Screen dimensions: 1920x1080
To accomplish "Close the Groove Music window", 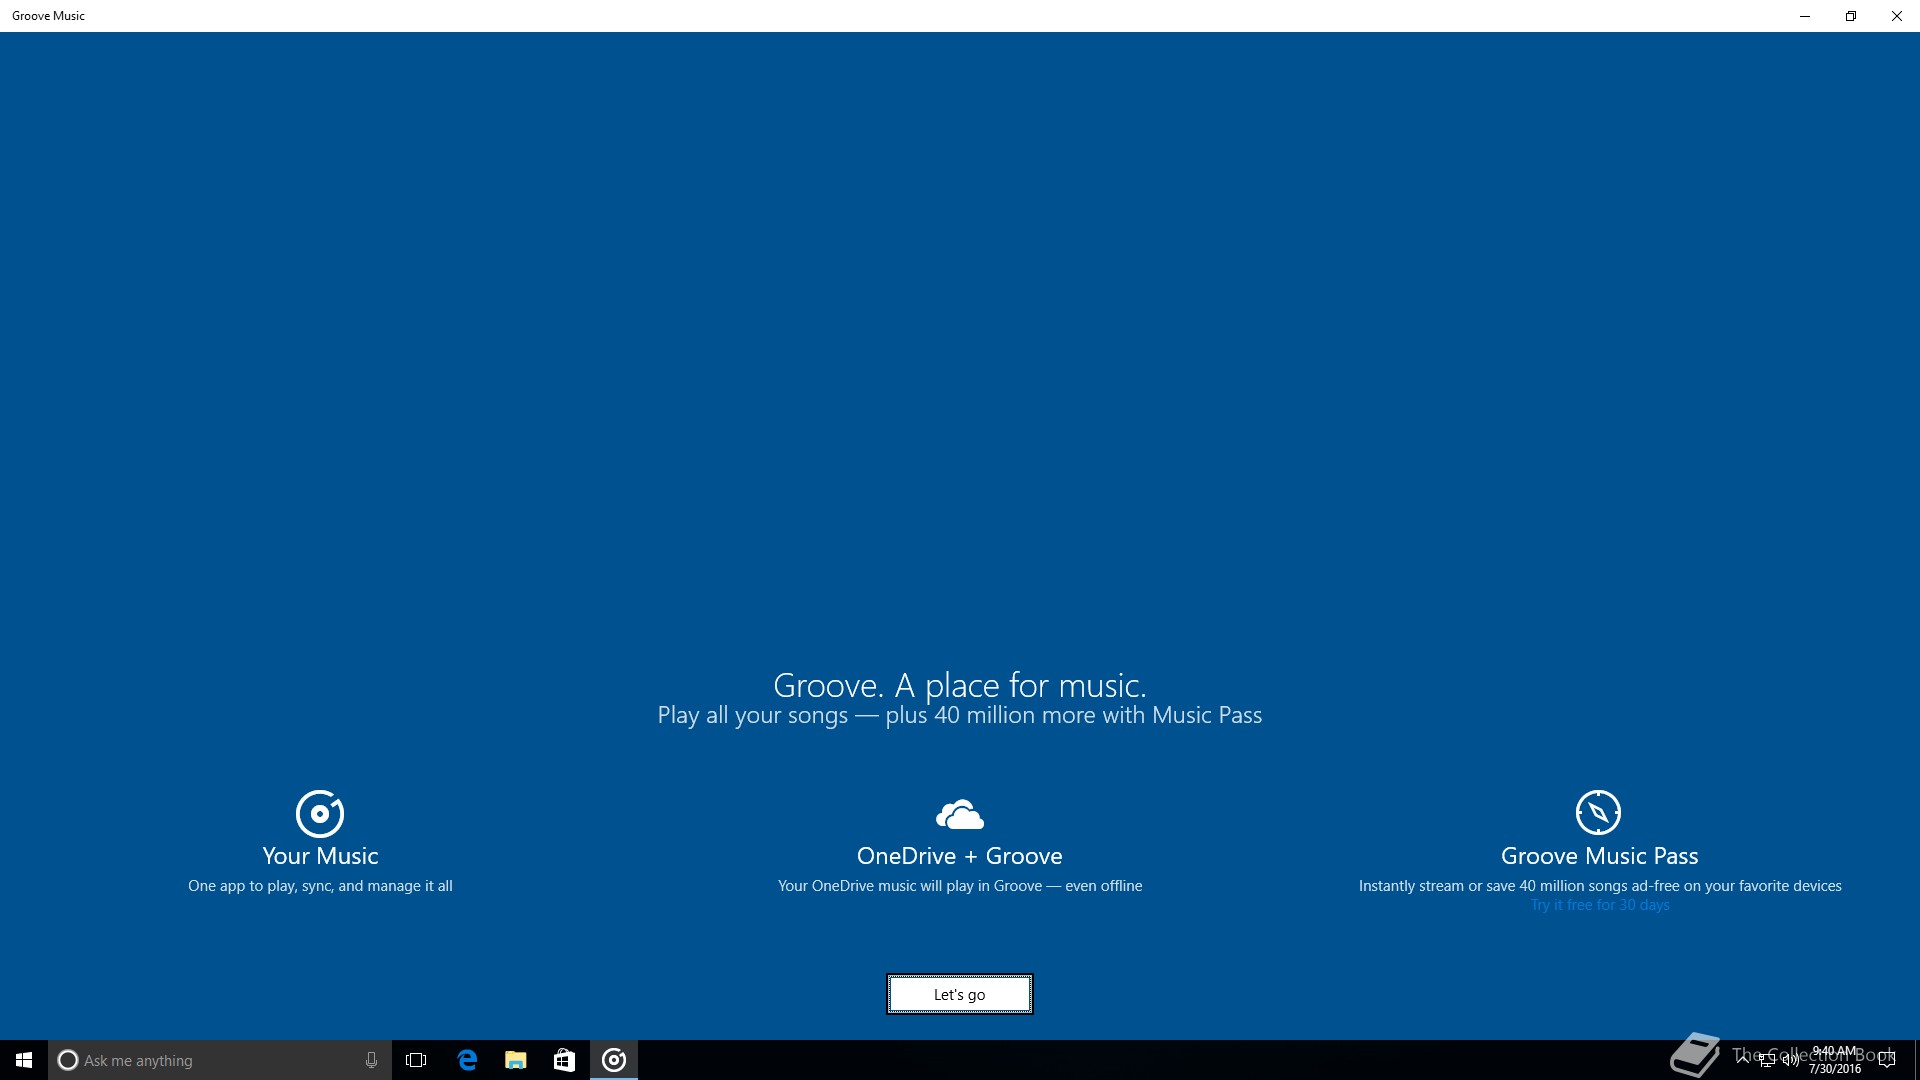I will point(1897,16).
